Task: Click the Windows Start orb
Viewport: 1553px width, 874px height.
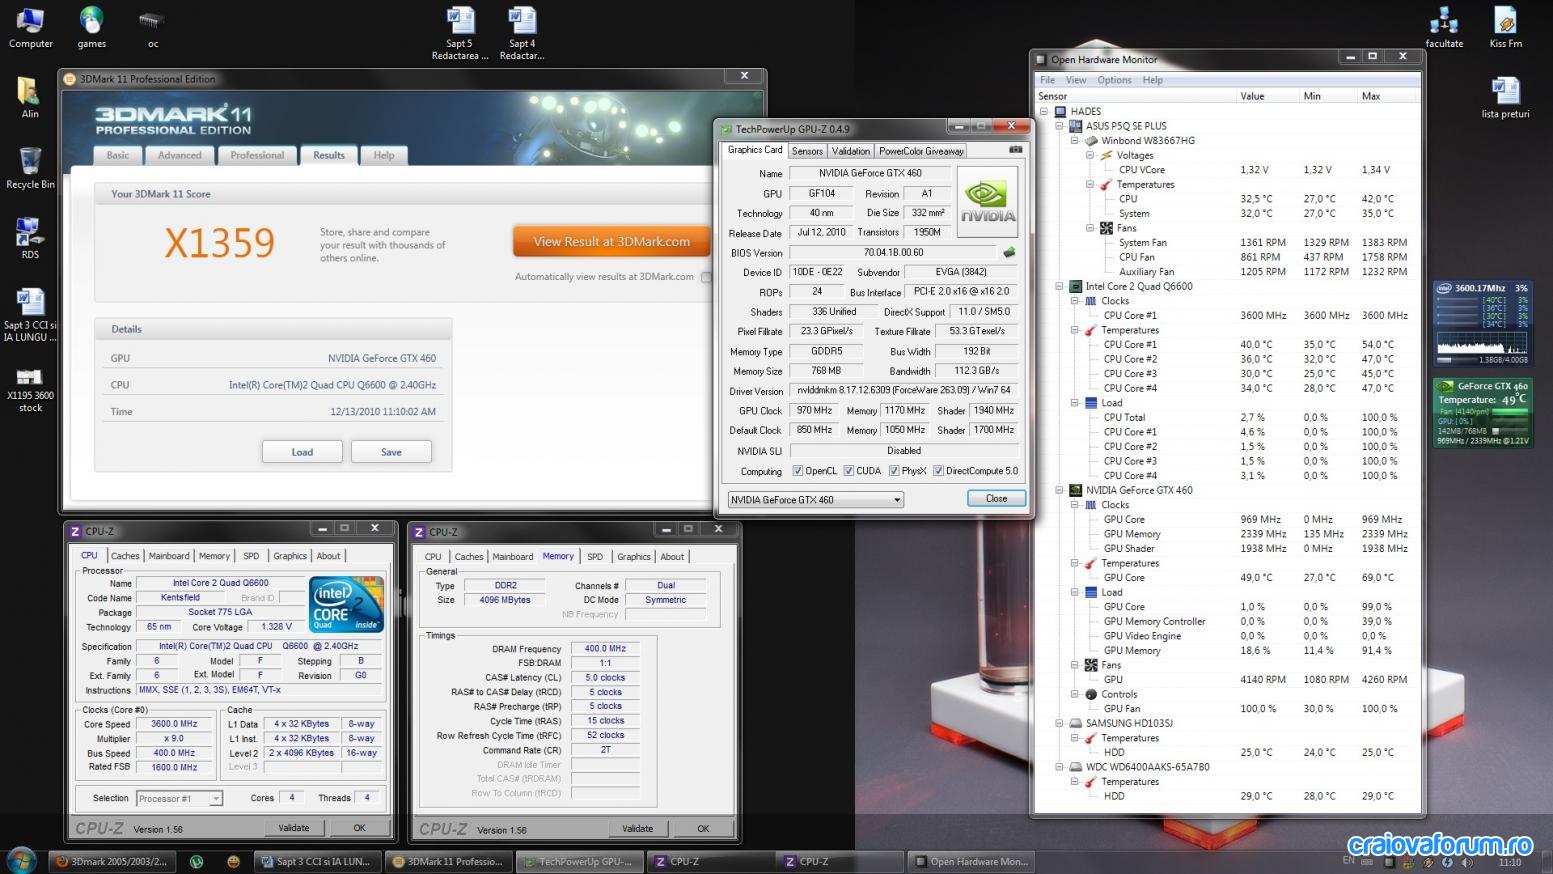Action: tap(21, 860)
